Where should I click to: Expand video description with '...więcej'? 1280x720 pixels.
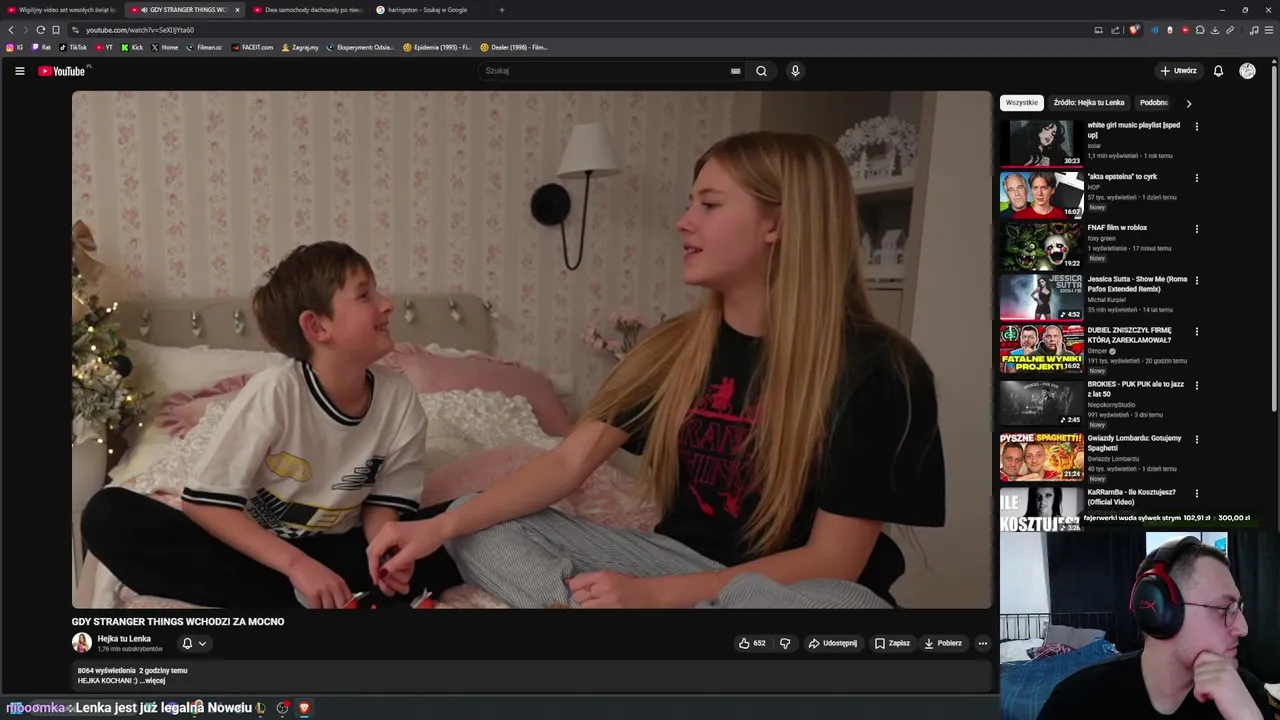pyautogui.click(x=154, y=681)
